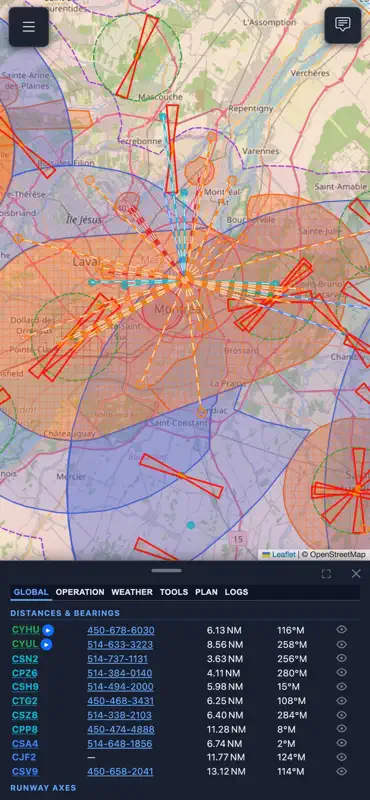Select the 6.13 NM distance value
Screen dimensions: 370x800
225,630
